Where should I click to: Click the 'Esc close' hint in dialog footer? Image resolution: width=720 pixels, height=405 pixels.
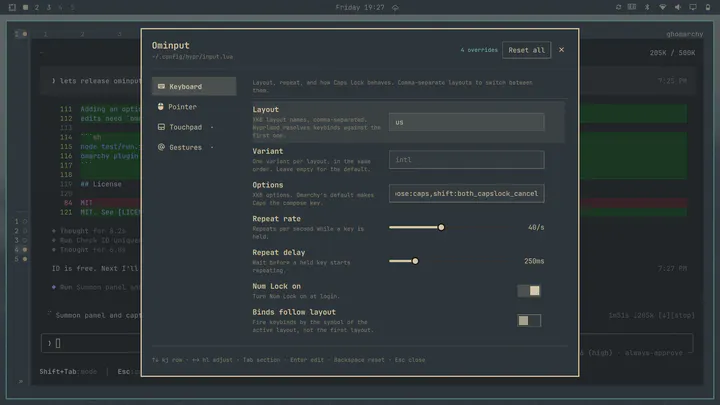(x=410, y=360)
